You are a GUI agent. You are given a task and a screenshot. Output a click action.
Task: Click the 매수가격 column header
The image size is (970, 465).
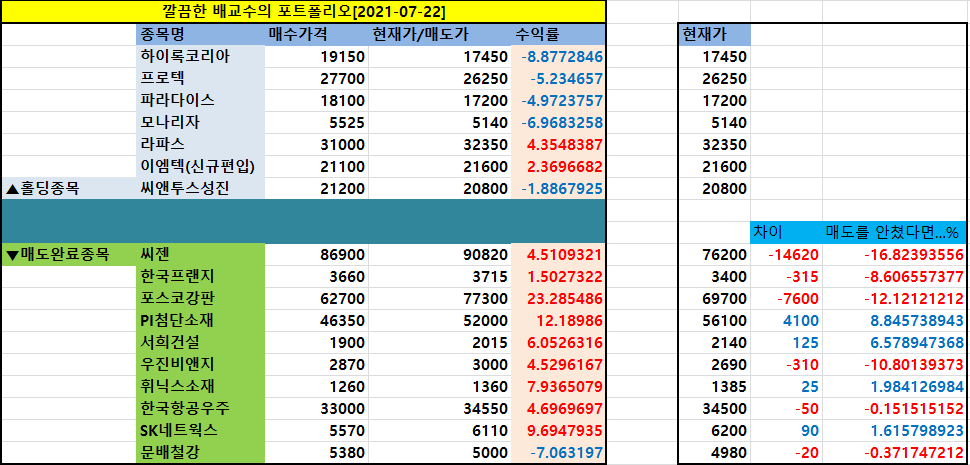click(317, 35)
